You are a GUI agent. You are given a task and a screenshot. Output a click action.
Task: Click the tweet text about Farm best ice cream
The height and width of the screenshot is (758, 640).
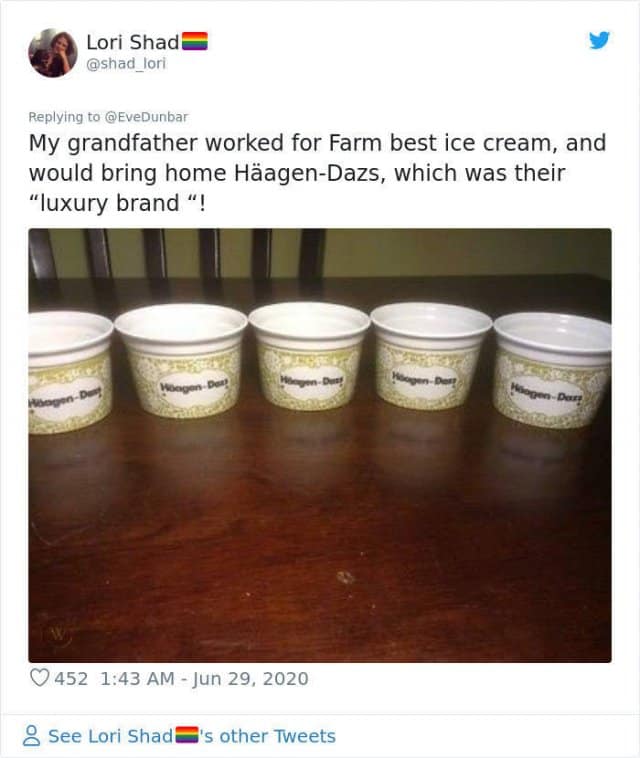(317, 173)
